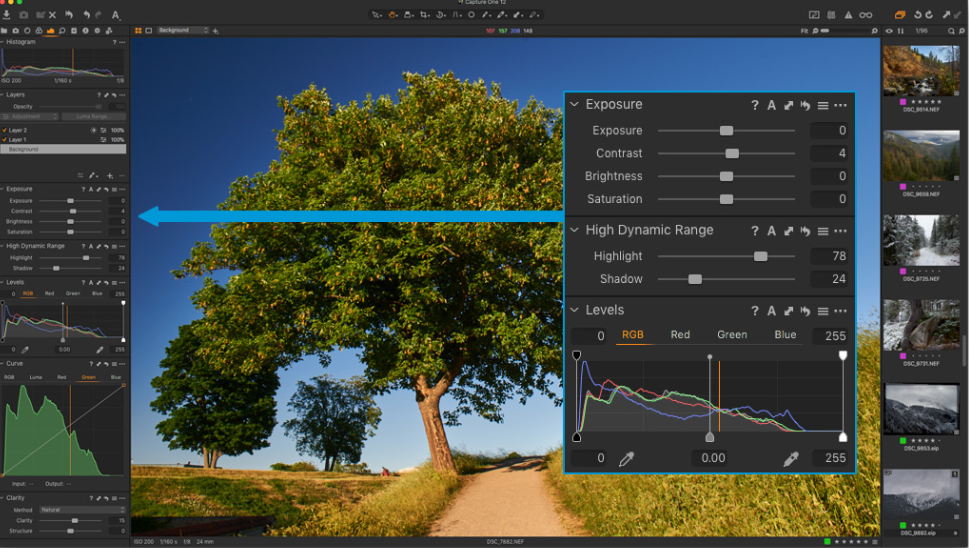969x548 pixels.
Task: Click the Rotate right icon in top toolbar
Action: click(x=929, y=15)
